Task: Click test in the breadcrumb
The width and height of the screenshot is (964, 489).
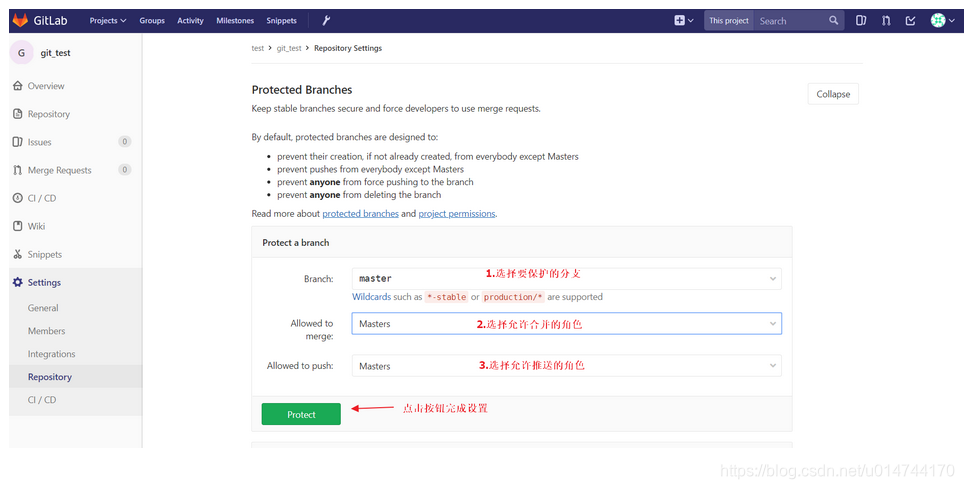Action: (258, 48)
